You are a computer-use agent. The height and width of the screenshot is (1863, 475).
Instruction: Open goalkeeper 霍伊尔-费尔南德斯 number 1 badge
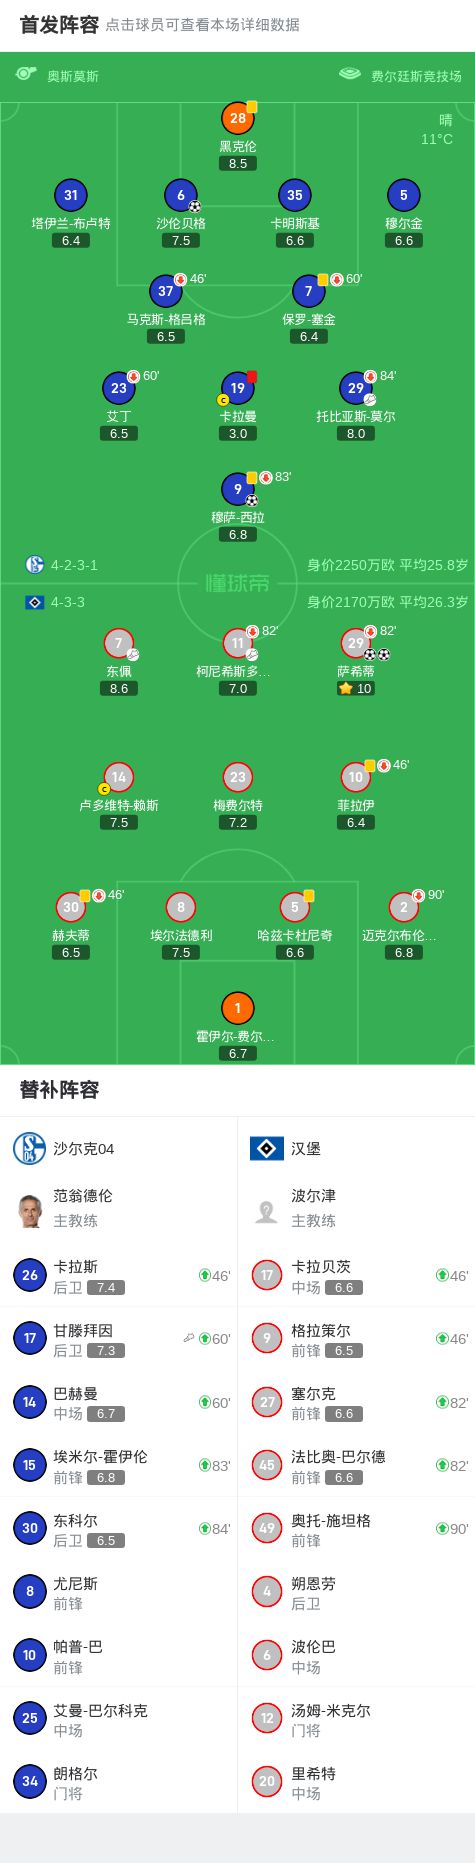point(238,1008)
